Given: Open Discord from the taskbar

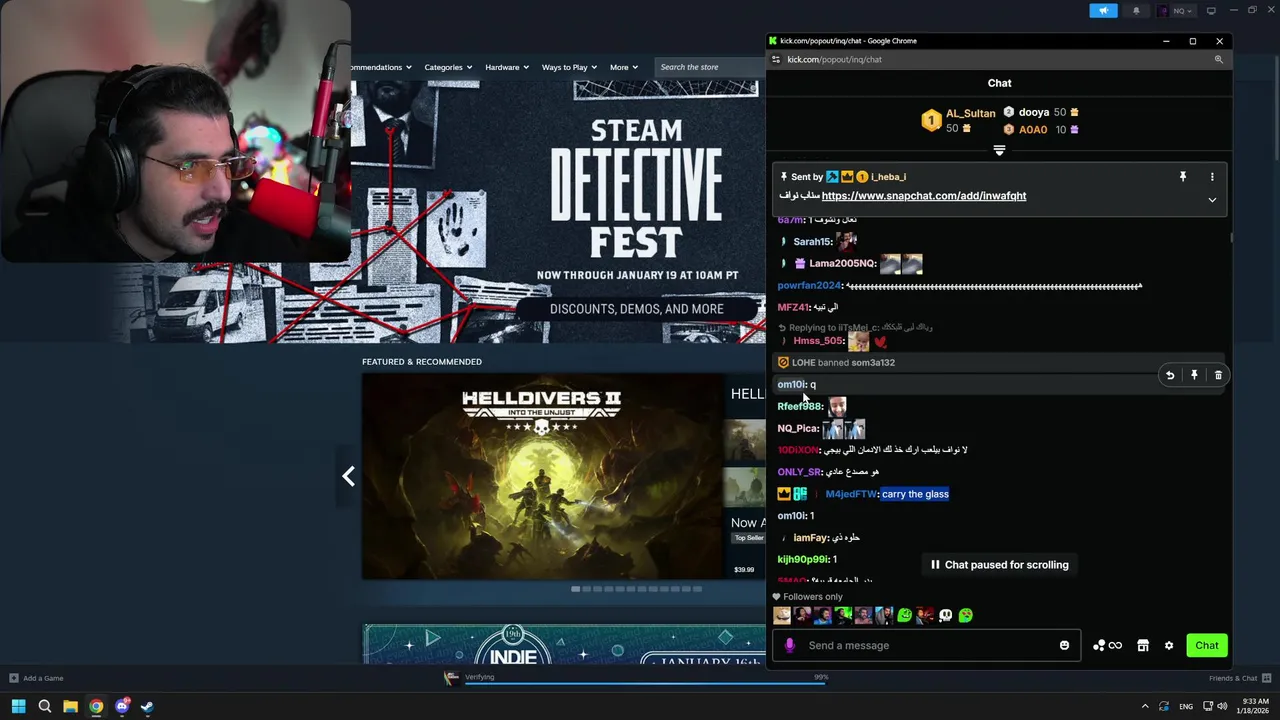Looking at the screenshot, I should click(x=122, y=706).
